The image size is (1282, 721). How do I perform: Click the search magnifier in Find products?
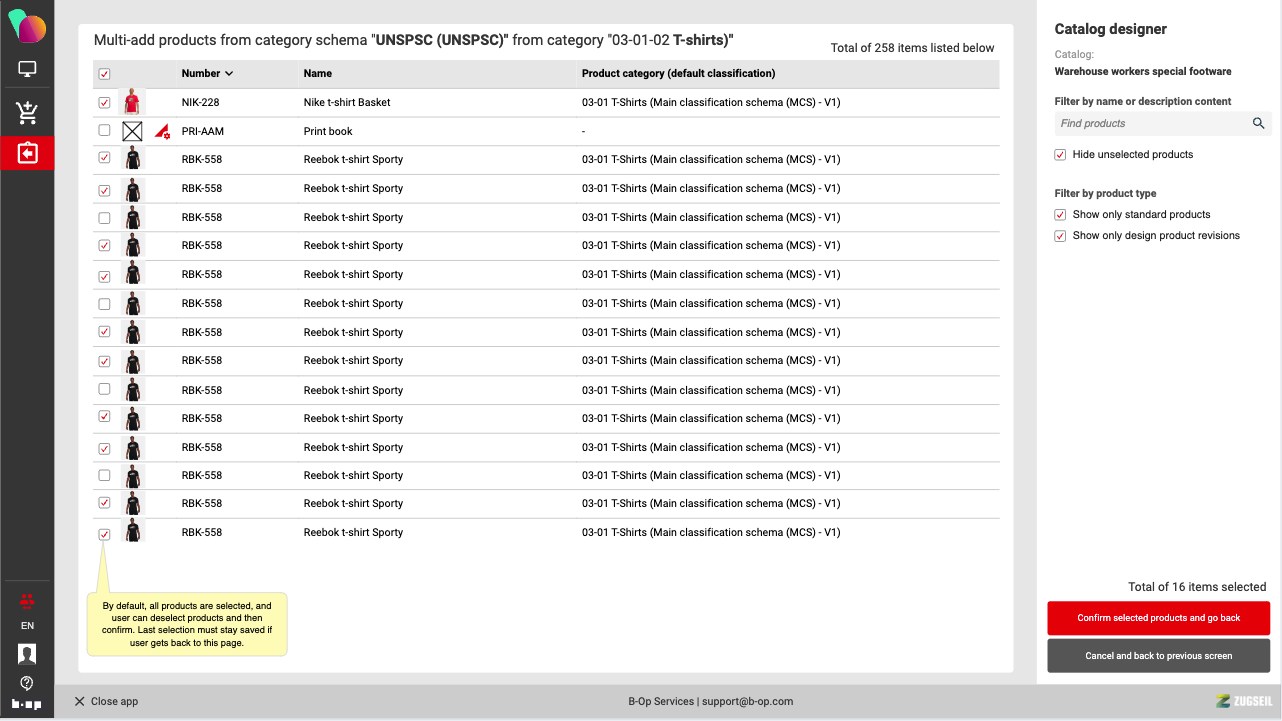(x=1259, y=123)
